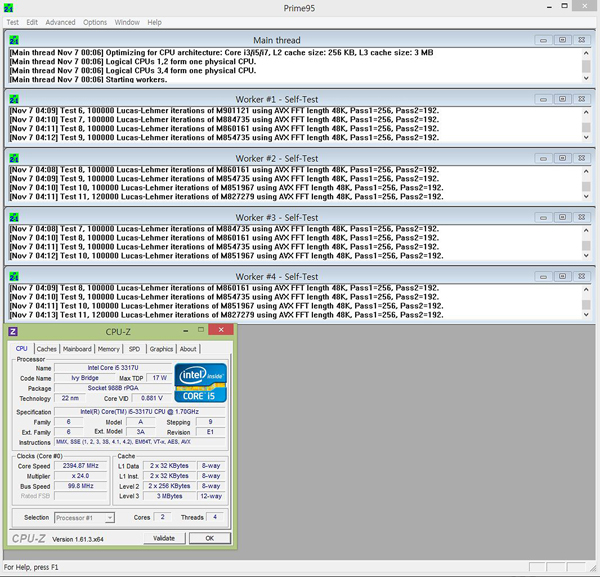
Task: Click the Core Speed value 2394.87 MHz
Action: [80, 466]
